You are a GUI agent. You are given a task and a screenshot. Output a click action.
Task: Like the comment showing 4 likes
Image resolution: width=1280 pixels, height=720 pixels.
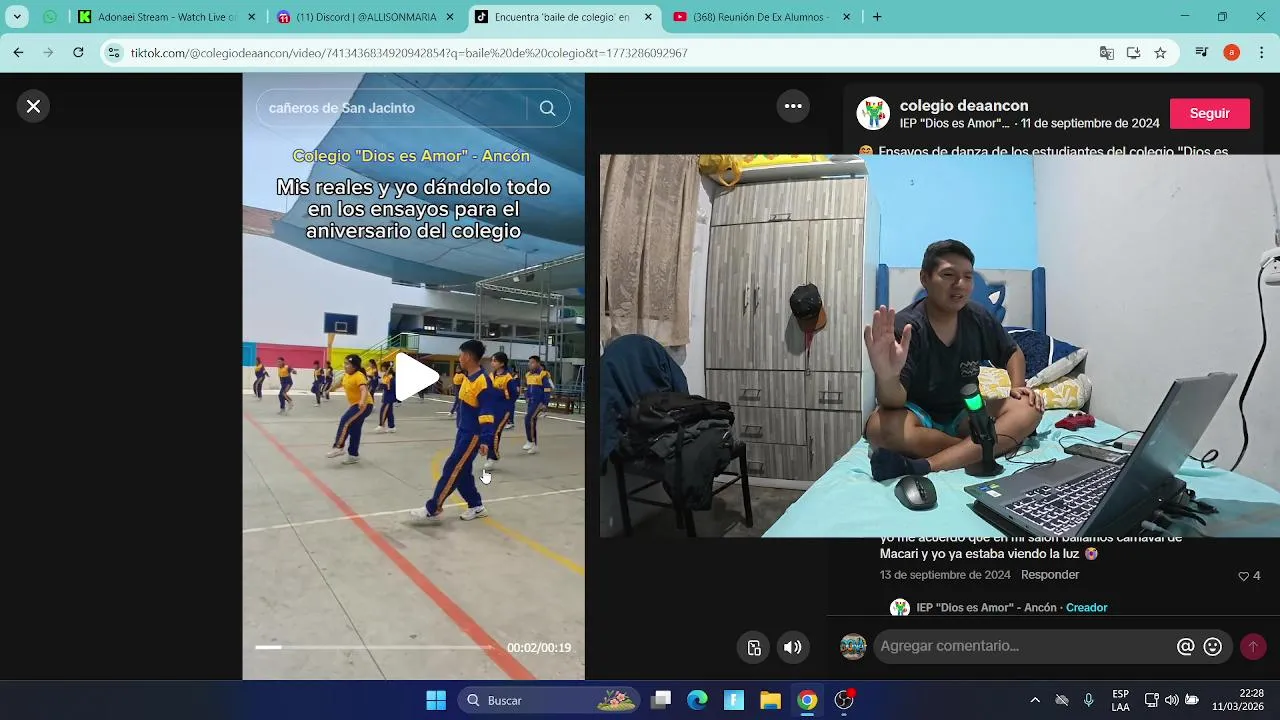(x=1244, y=576)
